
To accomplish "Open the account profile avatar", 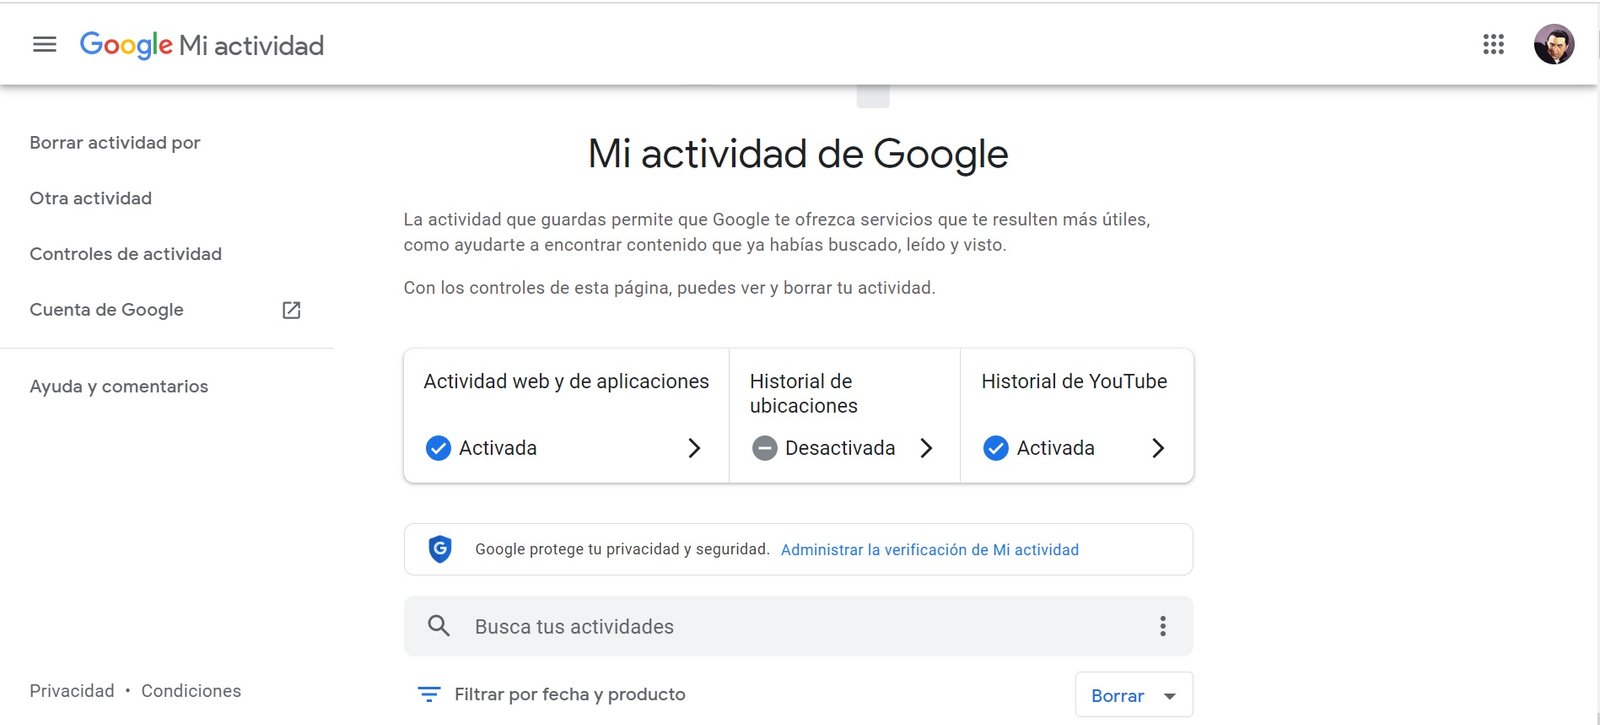I will click(1554, 44).
